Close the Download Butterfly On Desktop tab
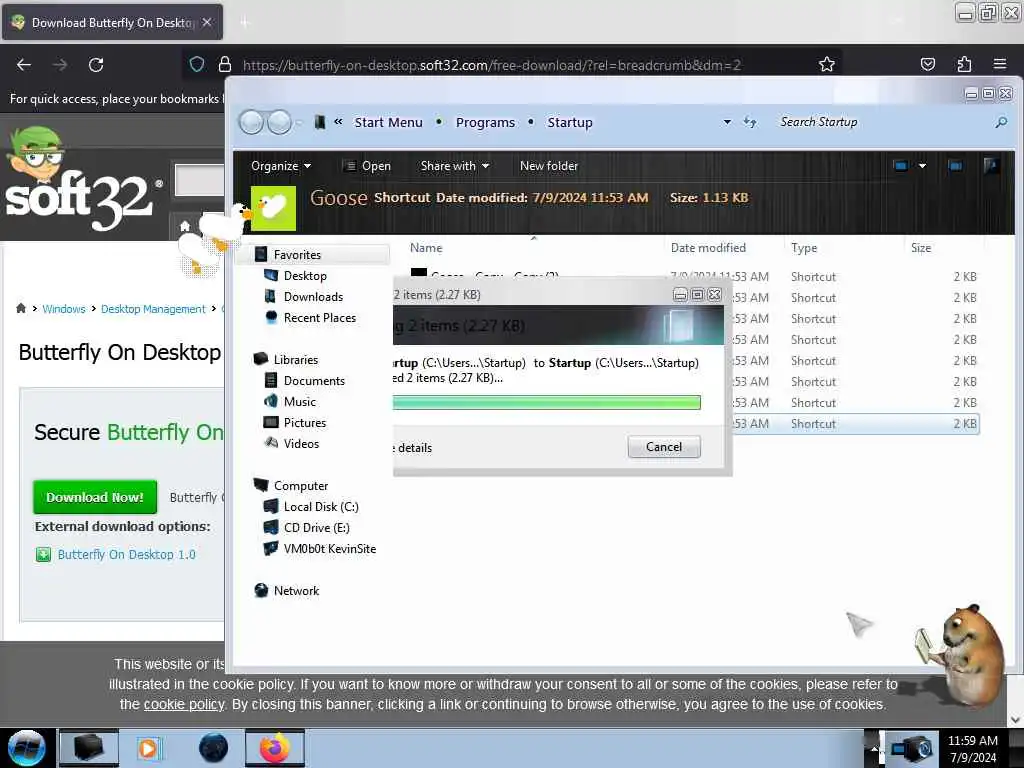1024x768 pixels. 206,22
